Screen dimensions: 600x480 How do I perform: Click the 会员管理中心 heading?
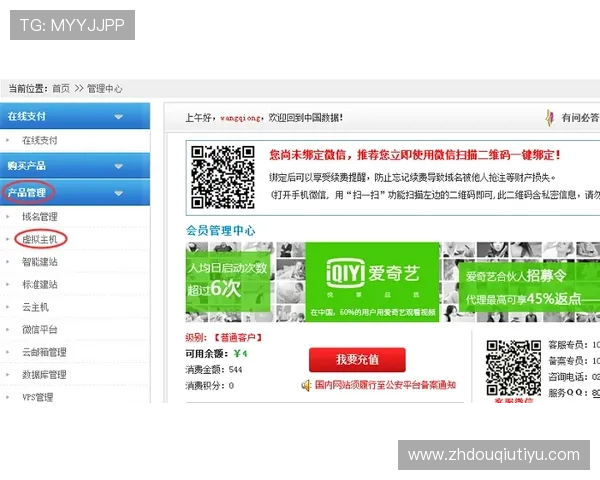tap(220, 230)
